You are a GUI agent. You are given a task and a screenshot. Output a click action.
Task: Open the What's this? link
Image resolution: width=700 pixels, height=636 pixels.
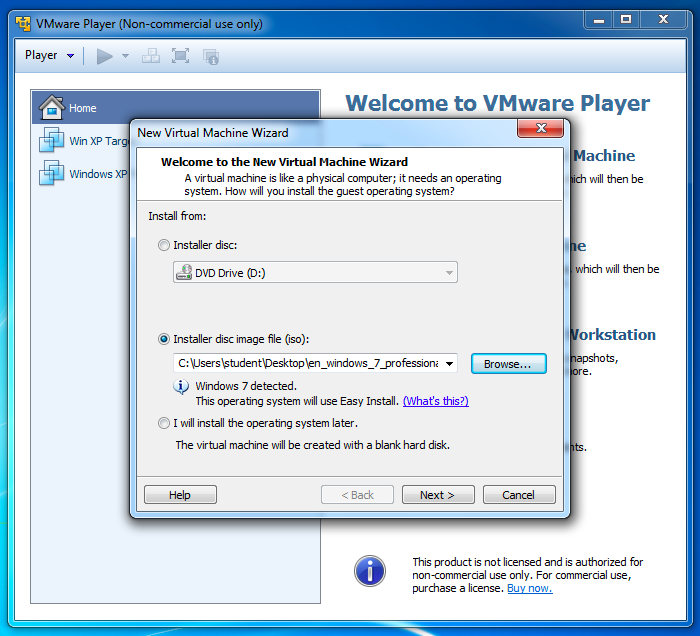click(436, 401)
